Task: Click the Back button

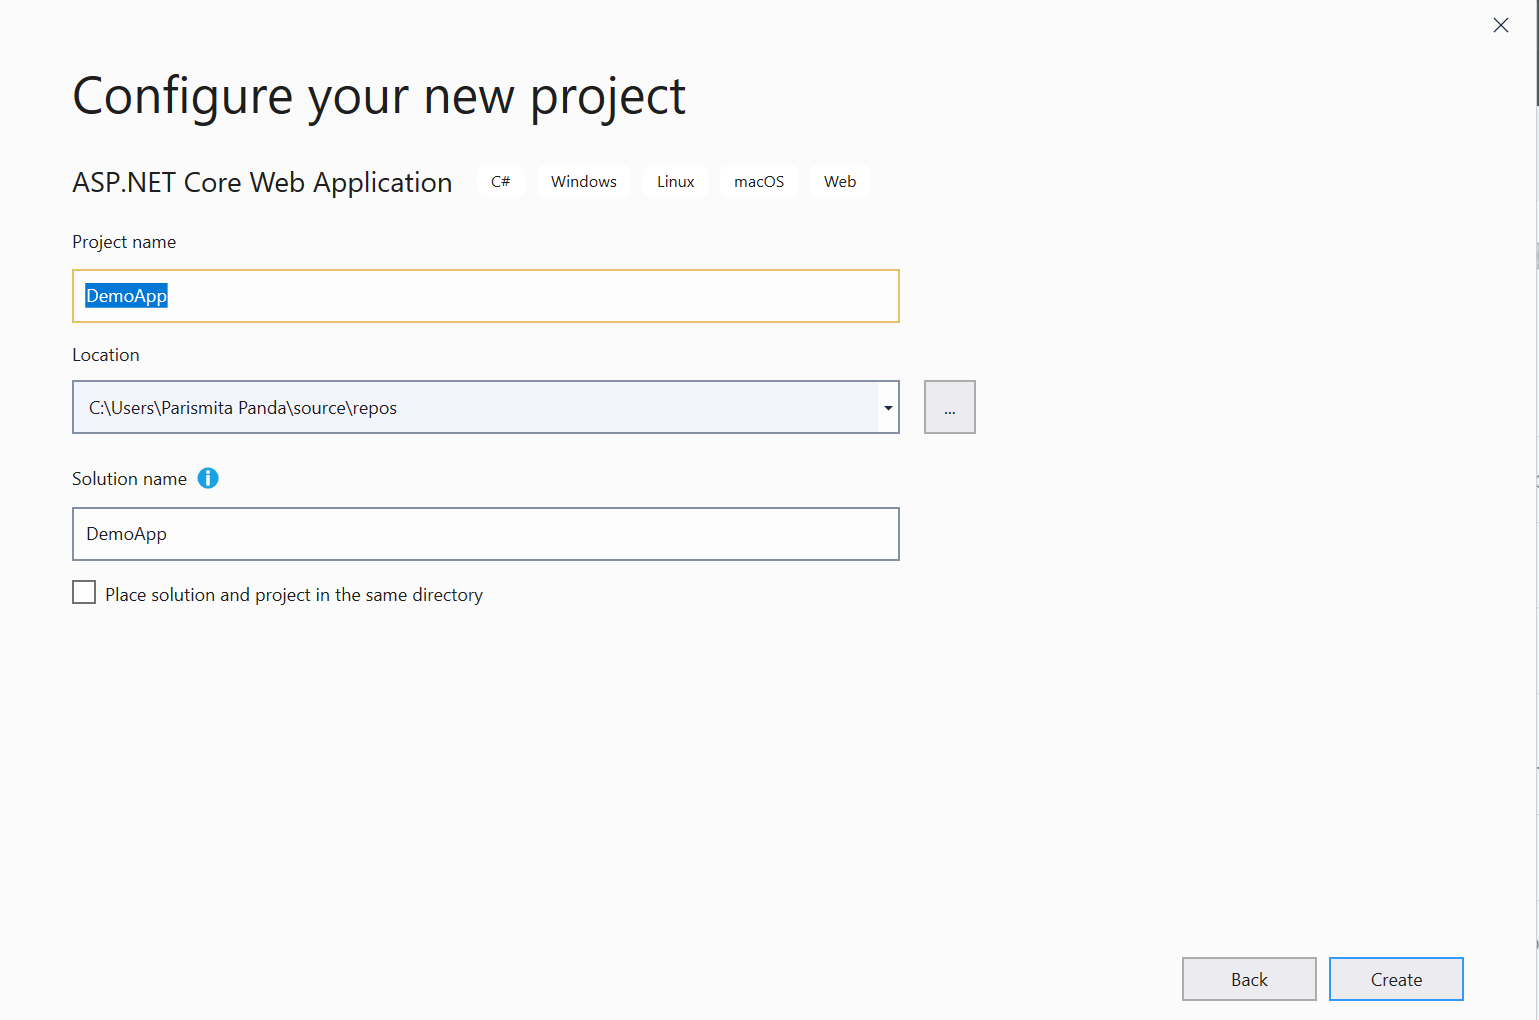Action: point(1248,979)
